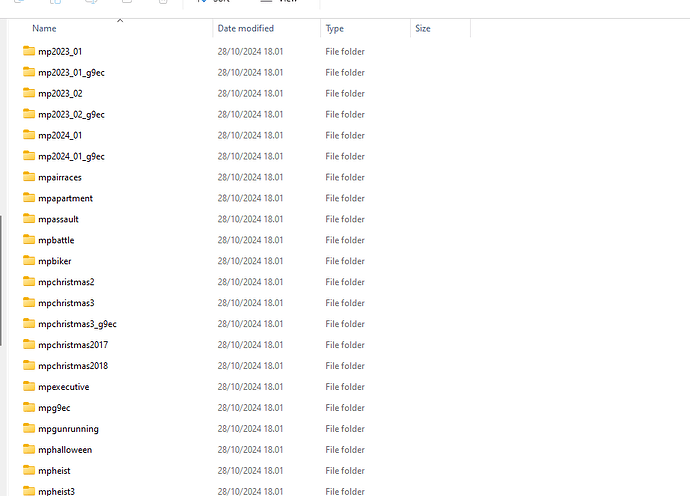This screenshot has width=690, height=496.
Task: Click the mpgunrunning folder icon
Action: click(29, 428)
